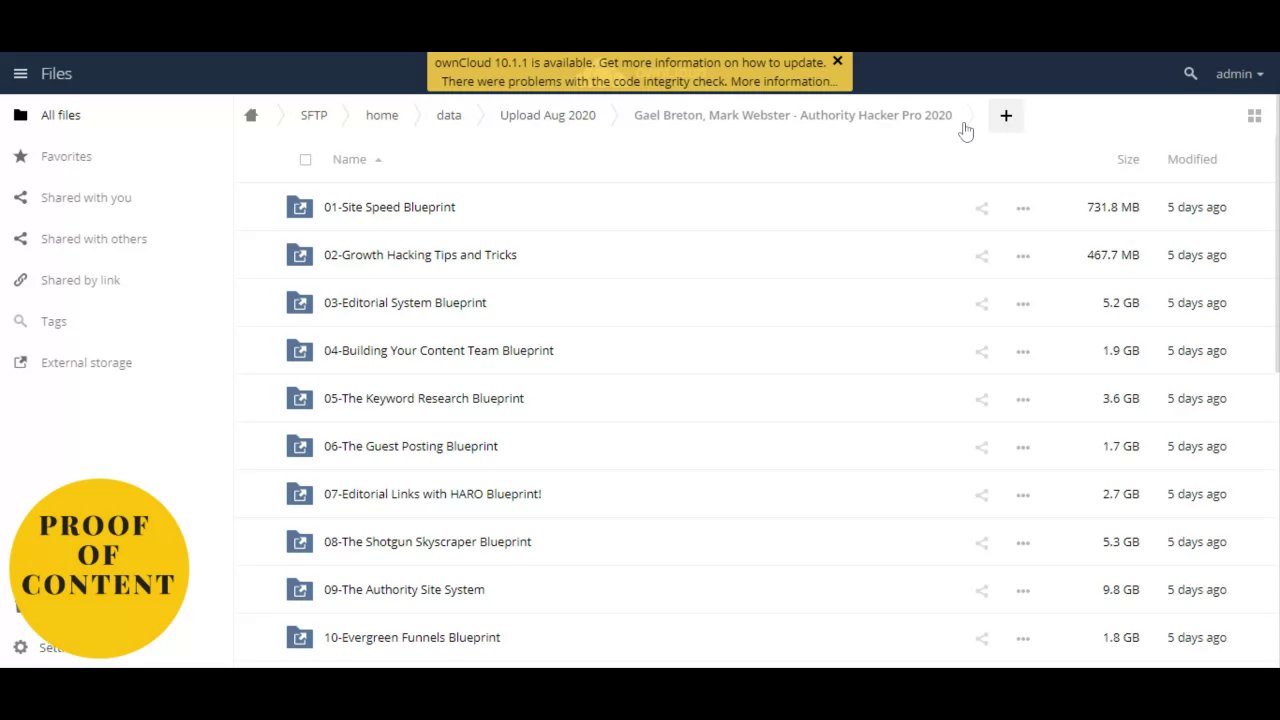Share 07-Editorial Links with HARO Blueprint
Image resolution: width=1280 pixels, height=720 pixels.
point(982,495)
